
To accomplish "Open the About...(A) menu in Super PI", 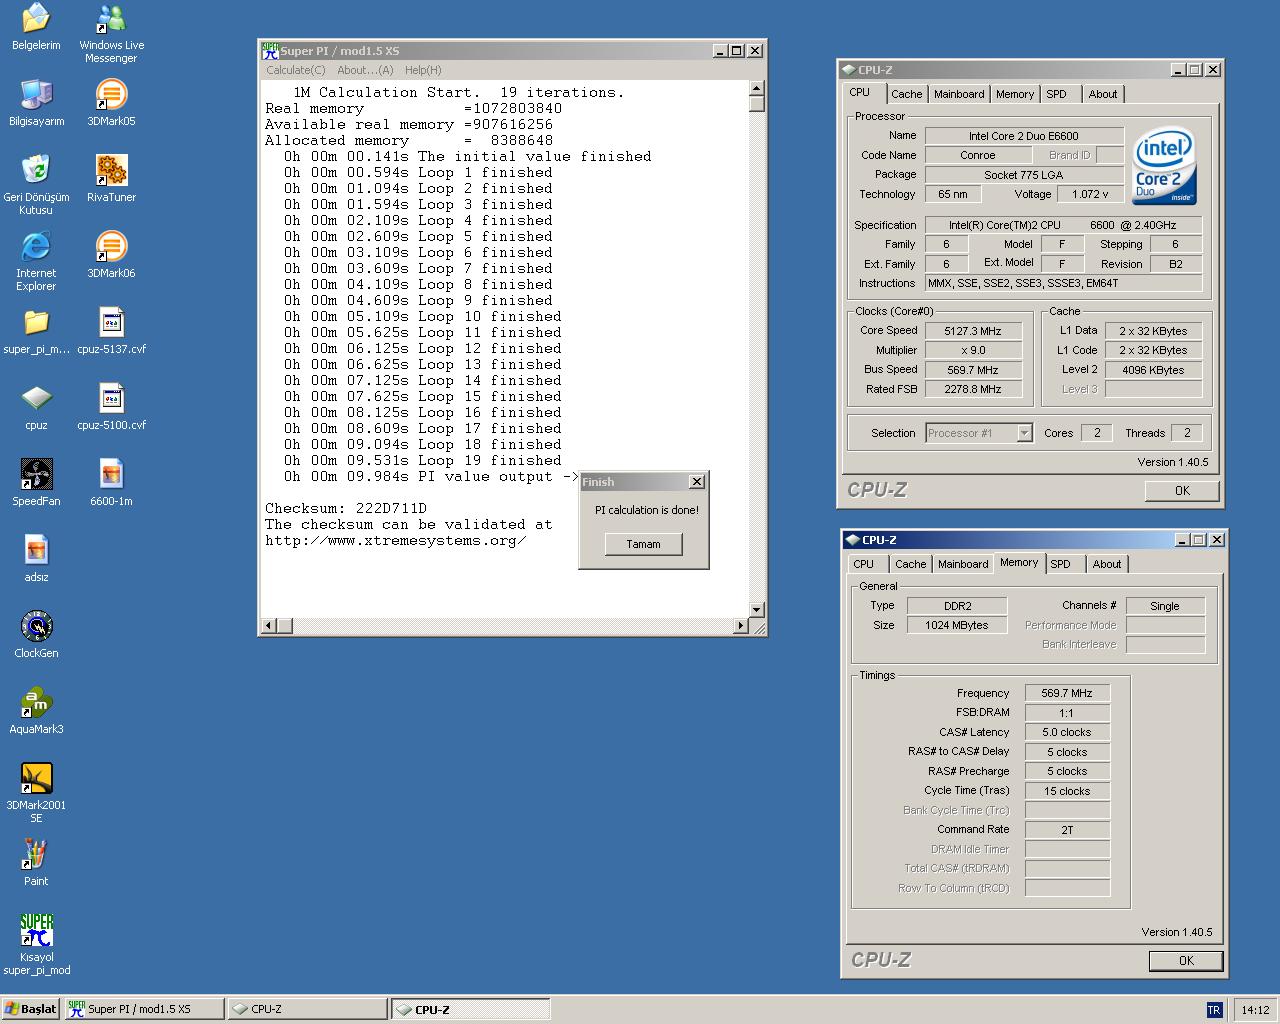I will [365, 70].
